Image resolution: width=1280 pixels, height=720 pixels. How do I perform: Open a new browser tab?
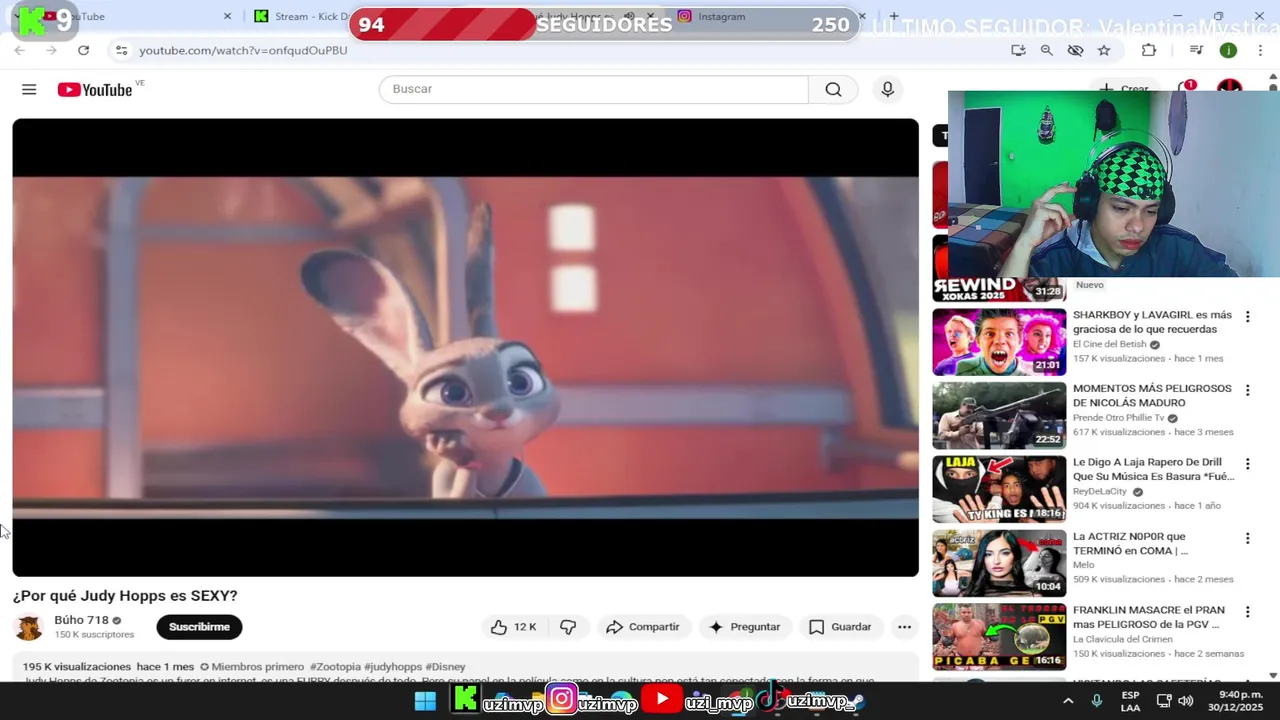point(894,16)
